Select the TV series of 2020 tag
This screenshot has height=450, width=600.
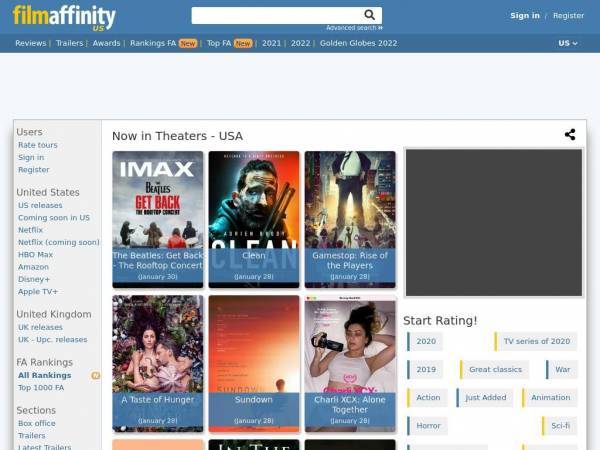536,341
